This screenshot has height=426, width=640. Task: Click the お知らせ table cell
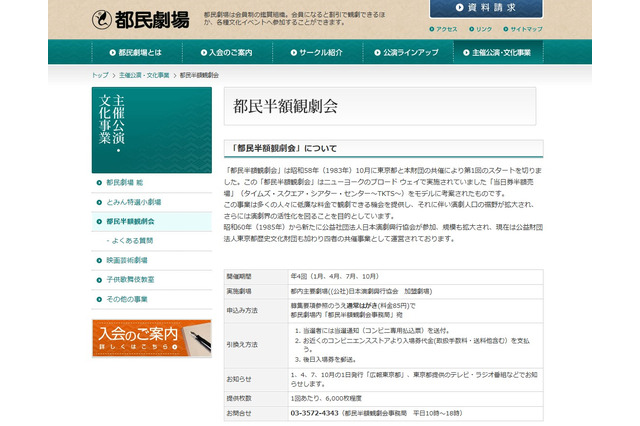tap(256, 379)
